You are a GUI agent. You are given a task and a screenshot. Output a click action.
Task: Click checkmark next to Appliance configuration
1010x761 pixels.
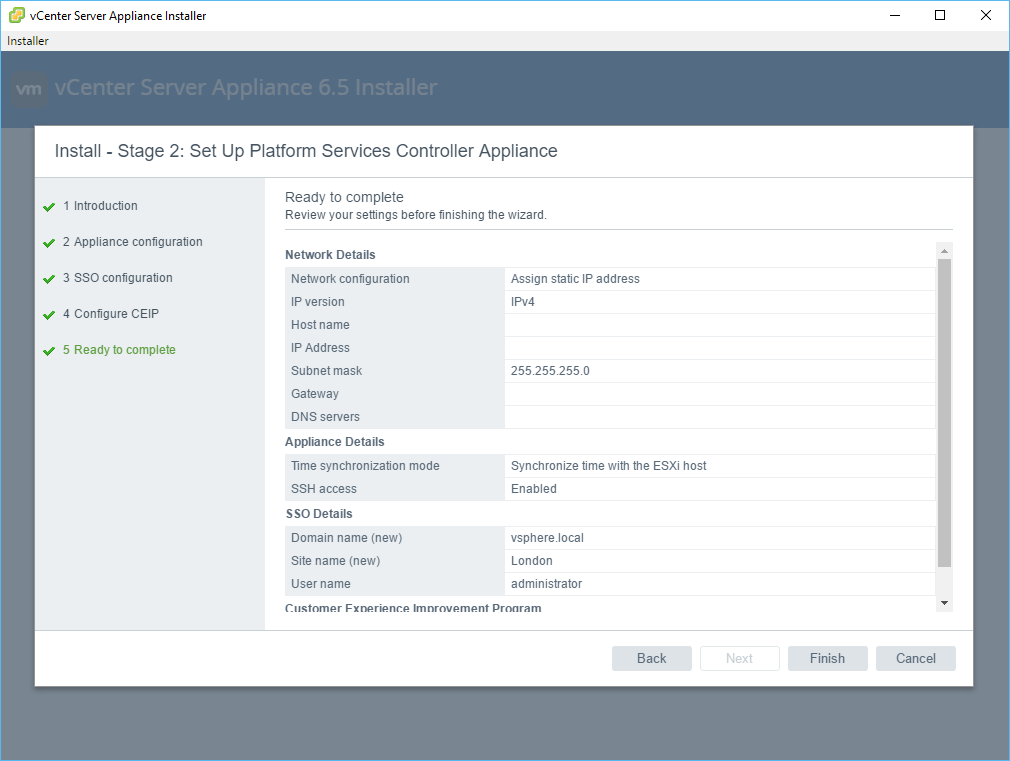click(x=49, y=243)
